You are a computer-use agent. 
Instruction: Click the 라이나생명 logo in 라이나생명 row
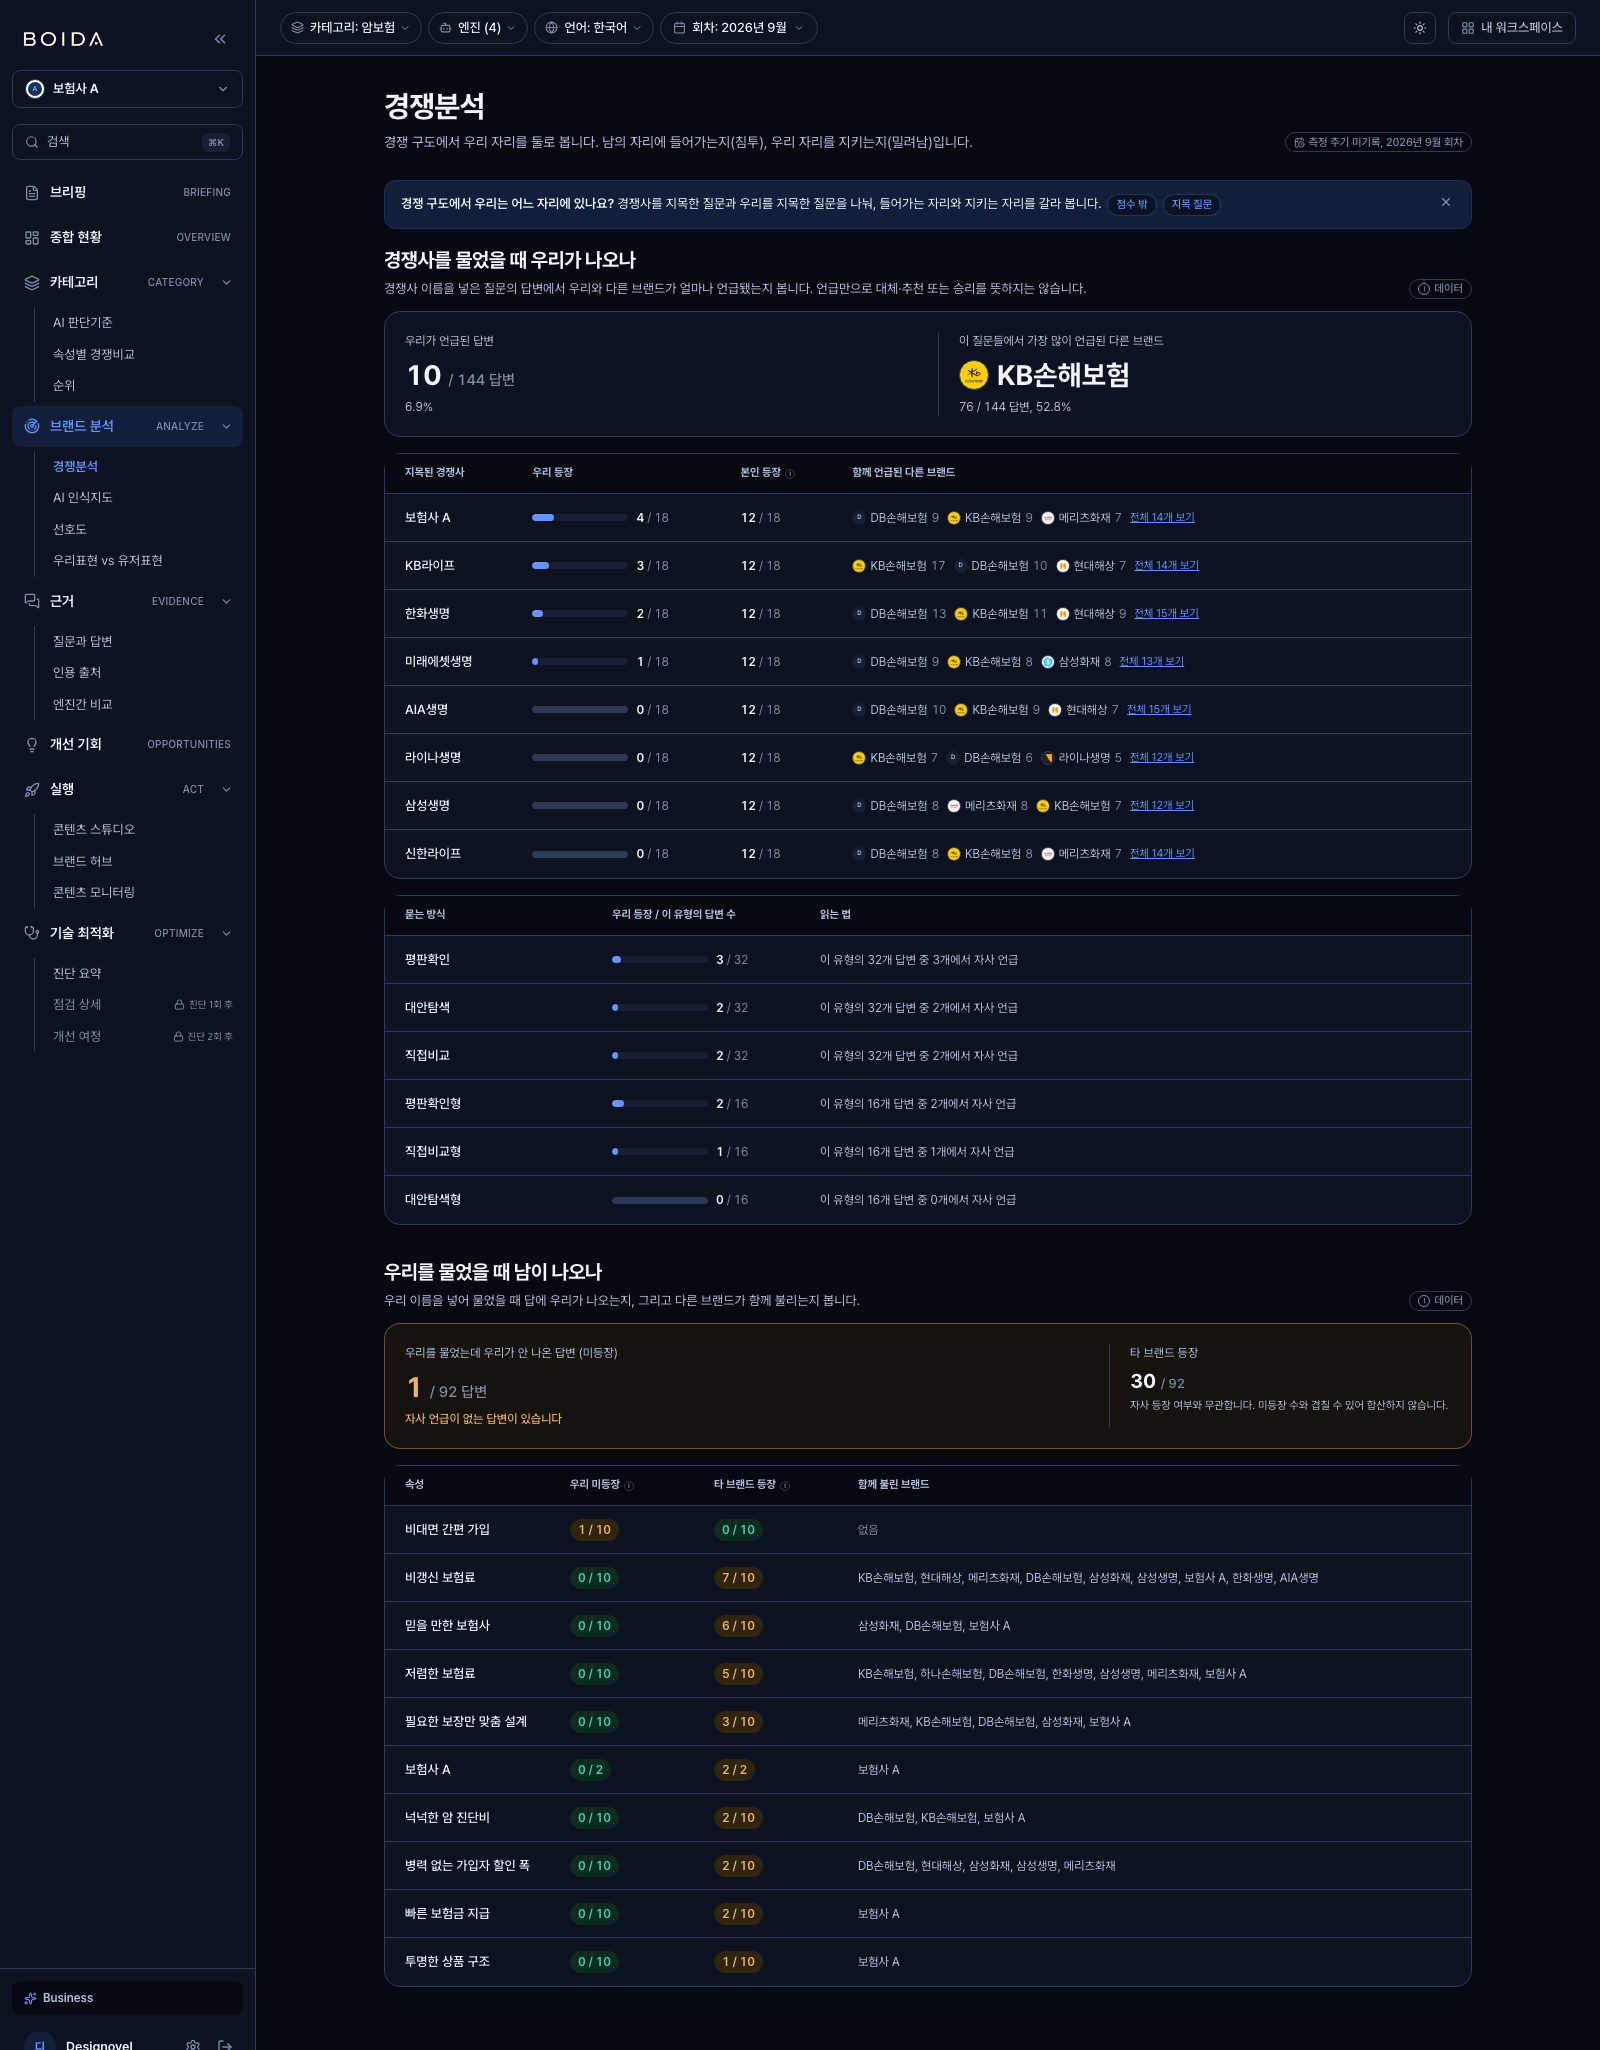1048,758
